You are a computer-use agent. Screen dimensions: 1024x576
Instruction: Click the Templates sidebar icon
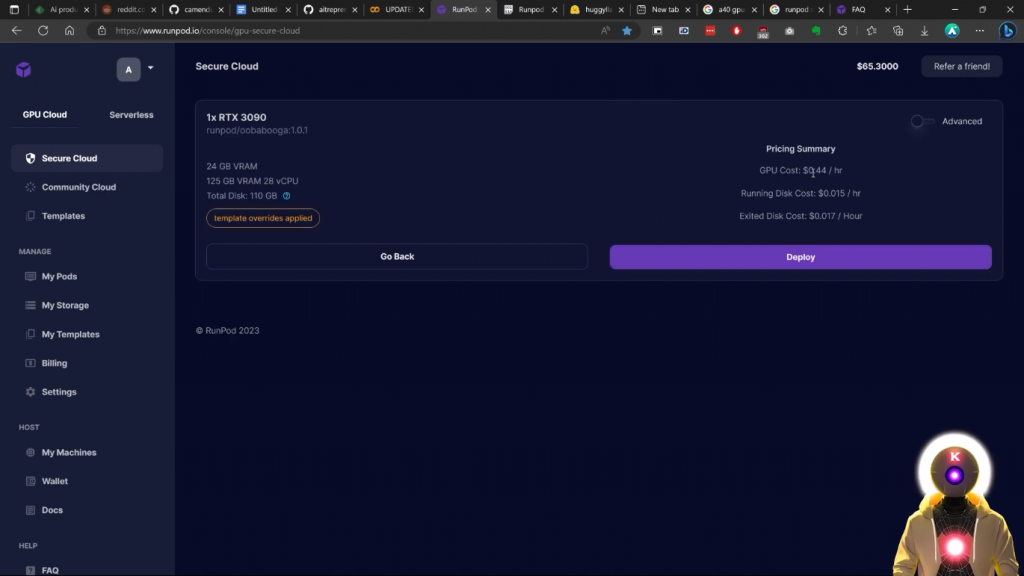tap(30, 216)
